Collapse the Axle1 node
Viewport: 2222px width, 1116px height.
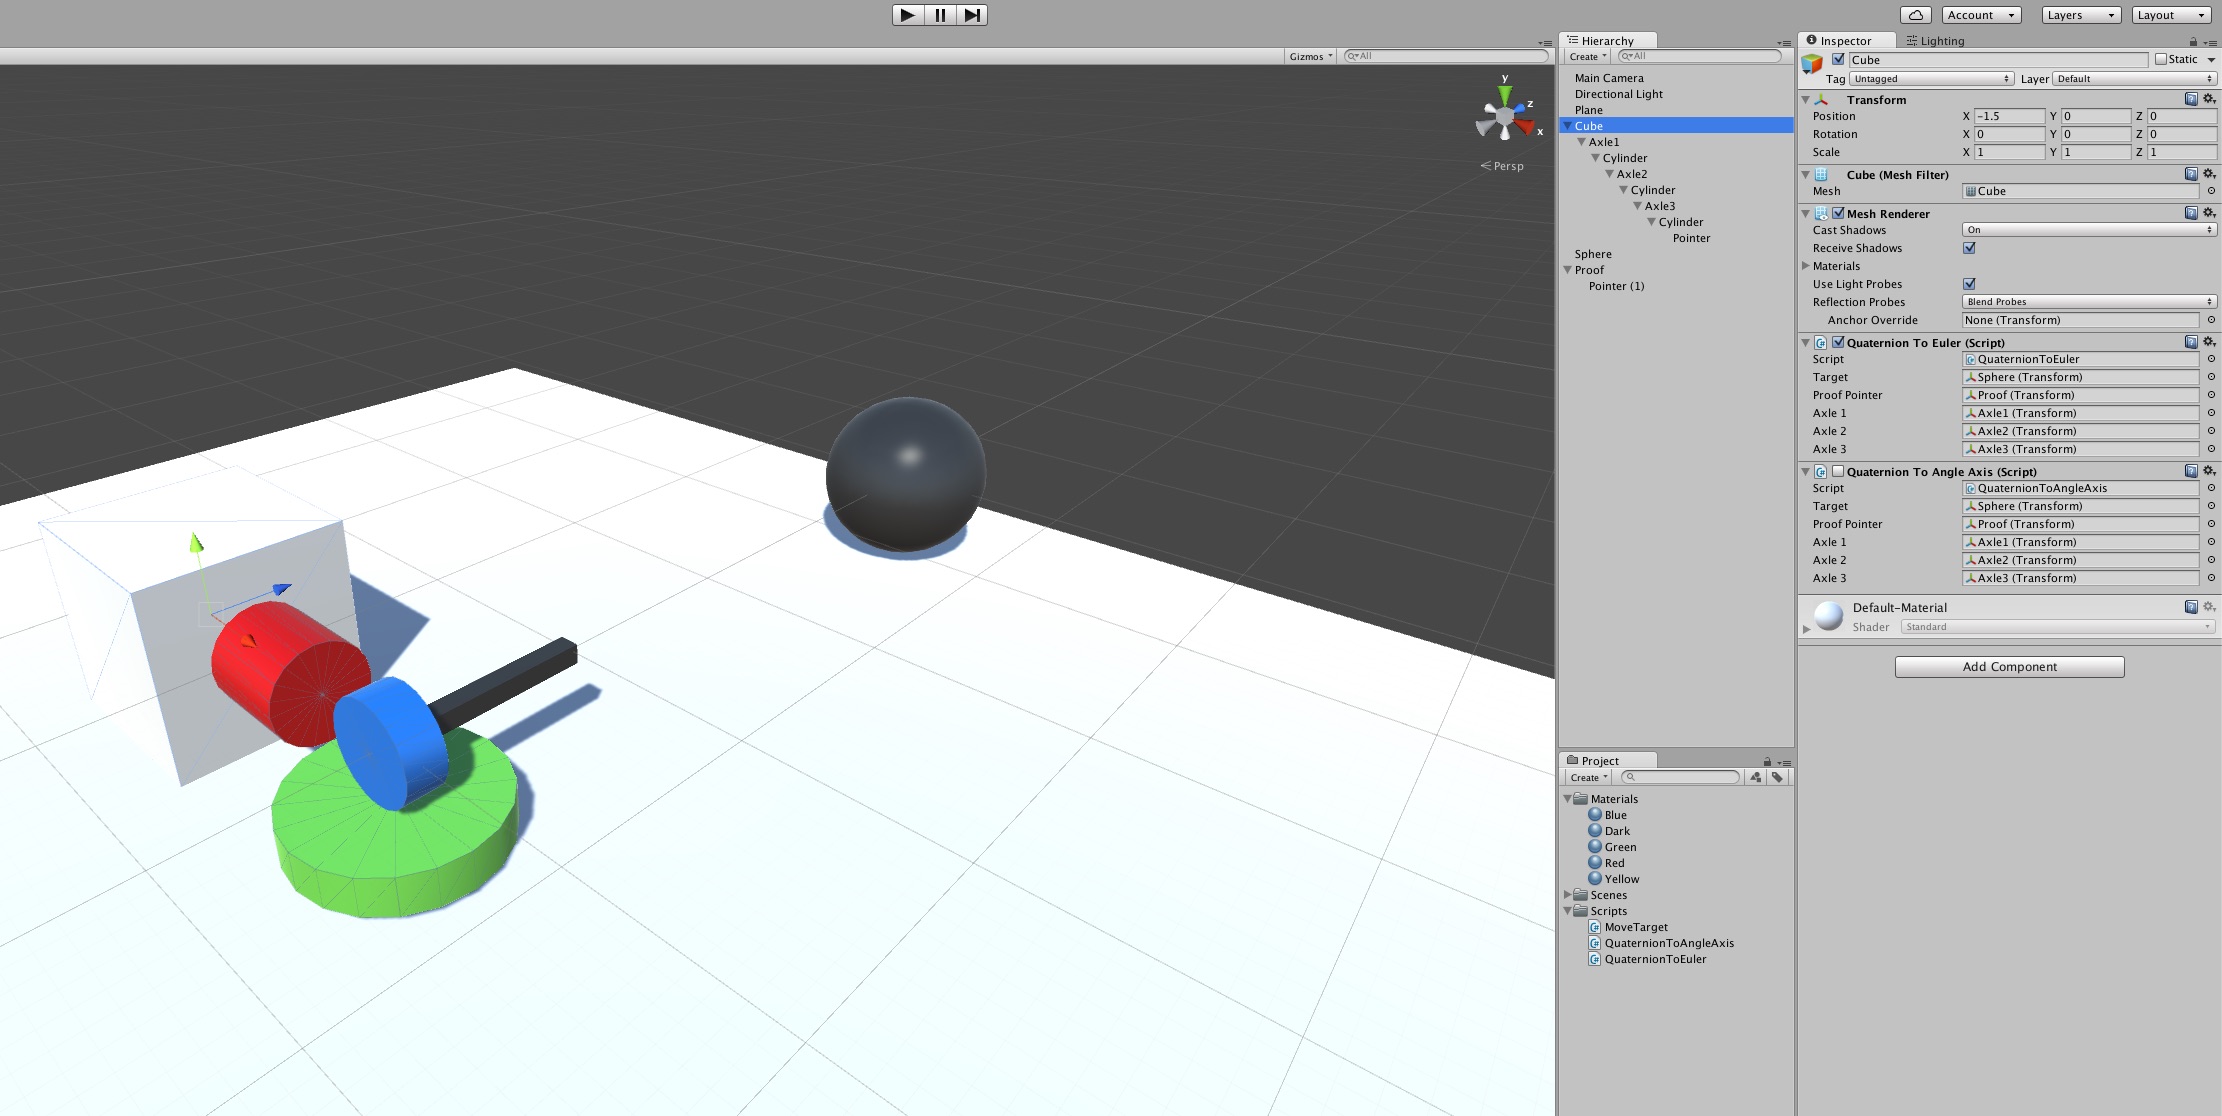[x=1582, y=142]
